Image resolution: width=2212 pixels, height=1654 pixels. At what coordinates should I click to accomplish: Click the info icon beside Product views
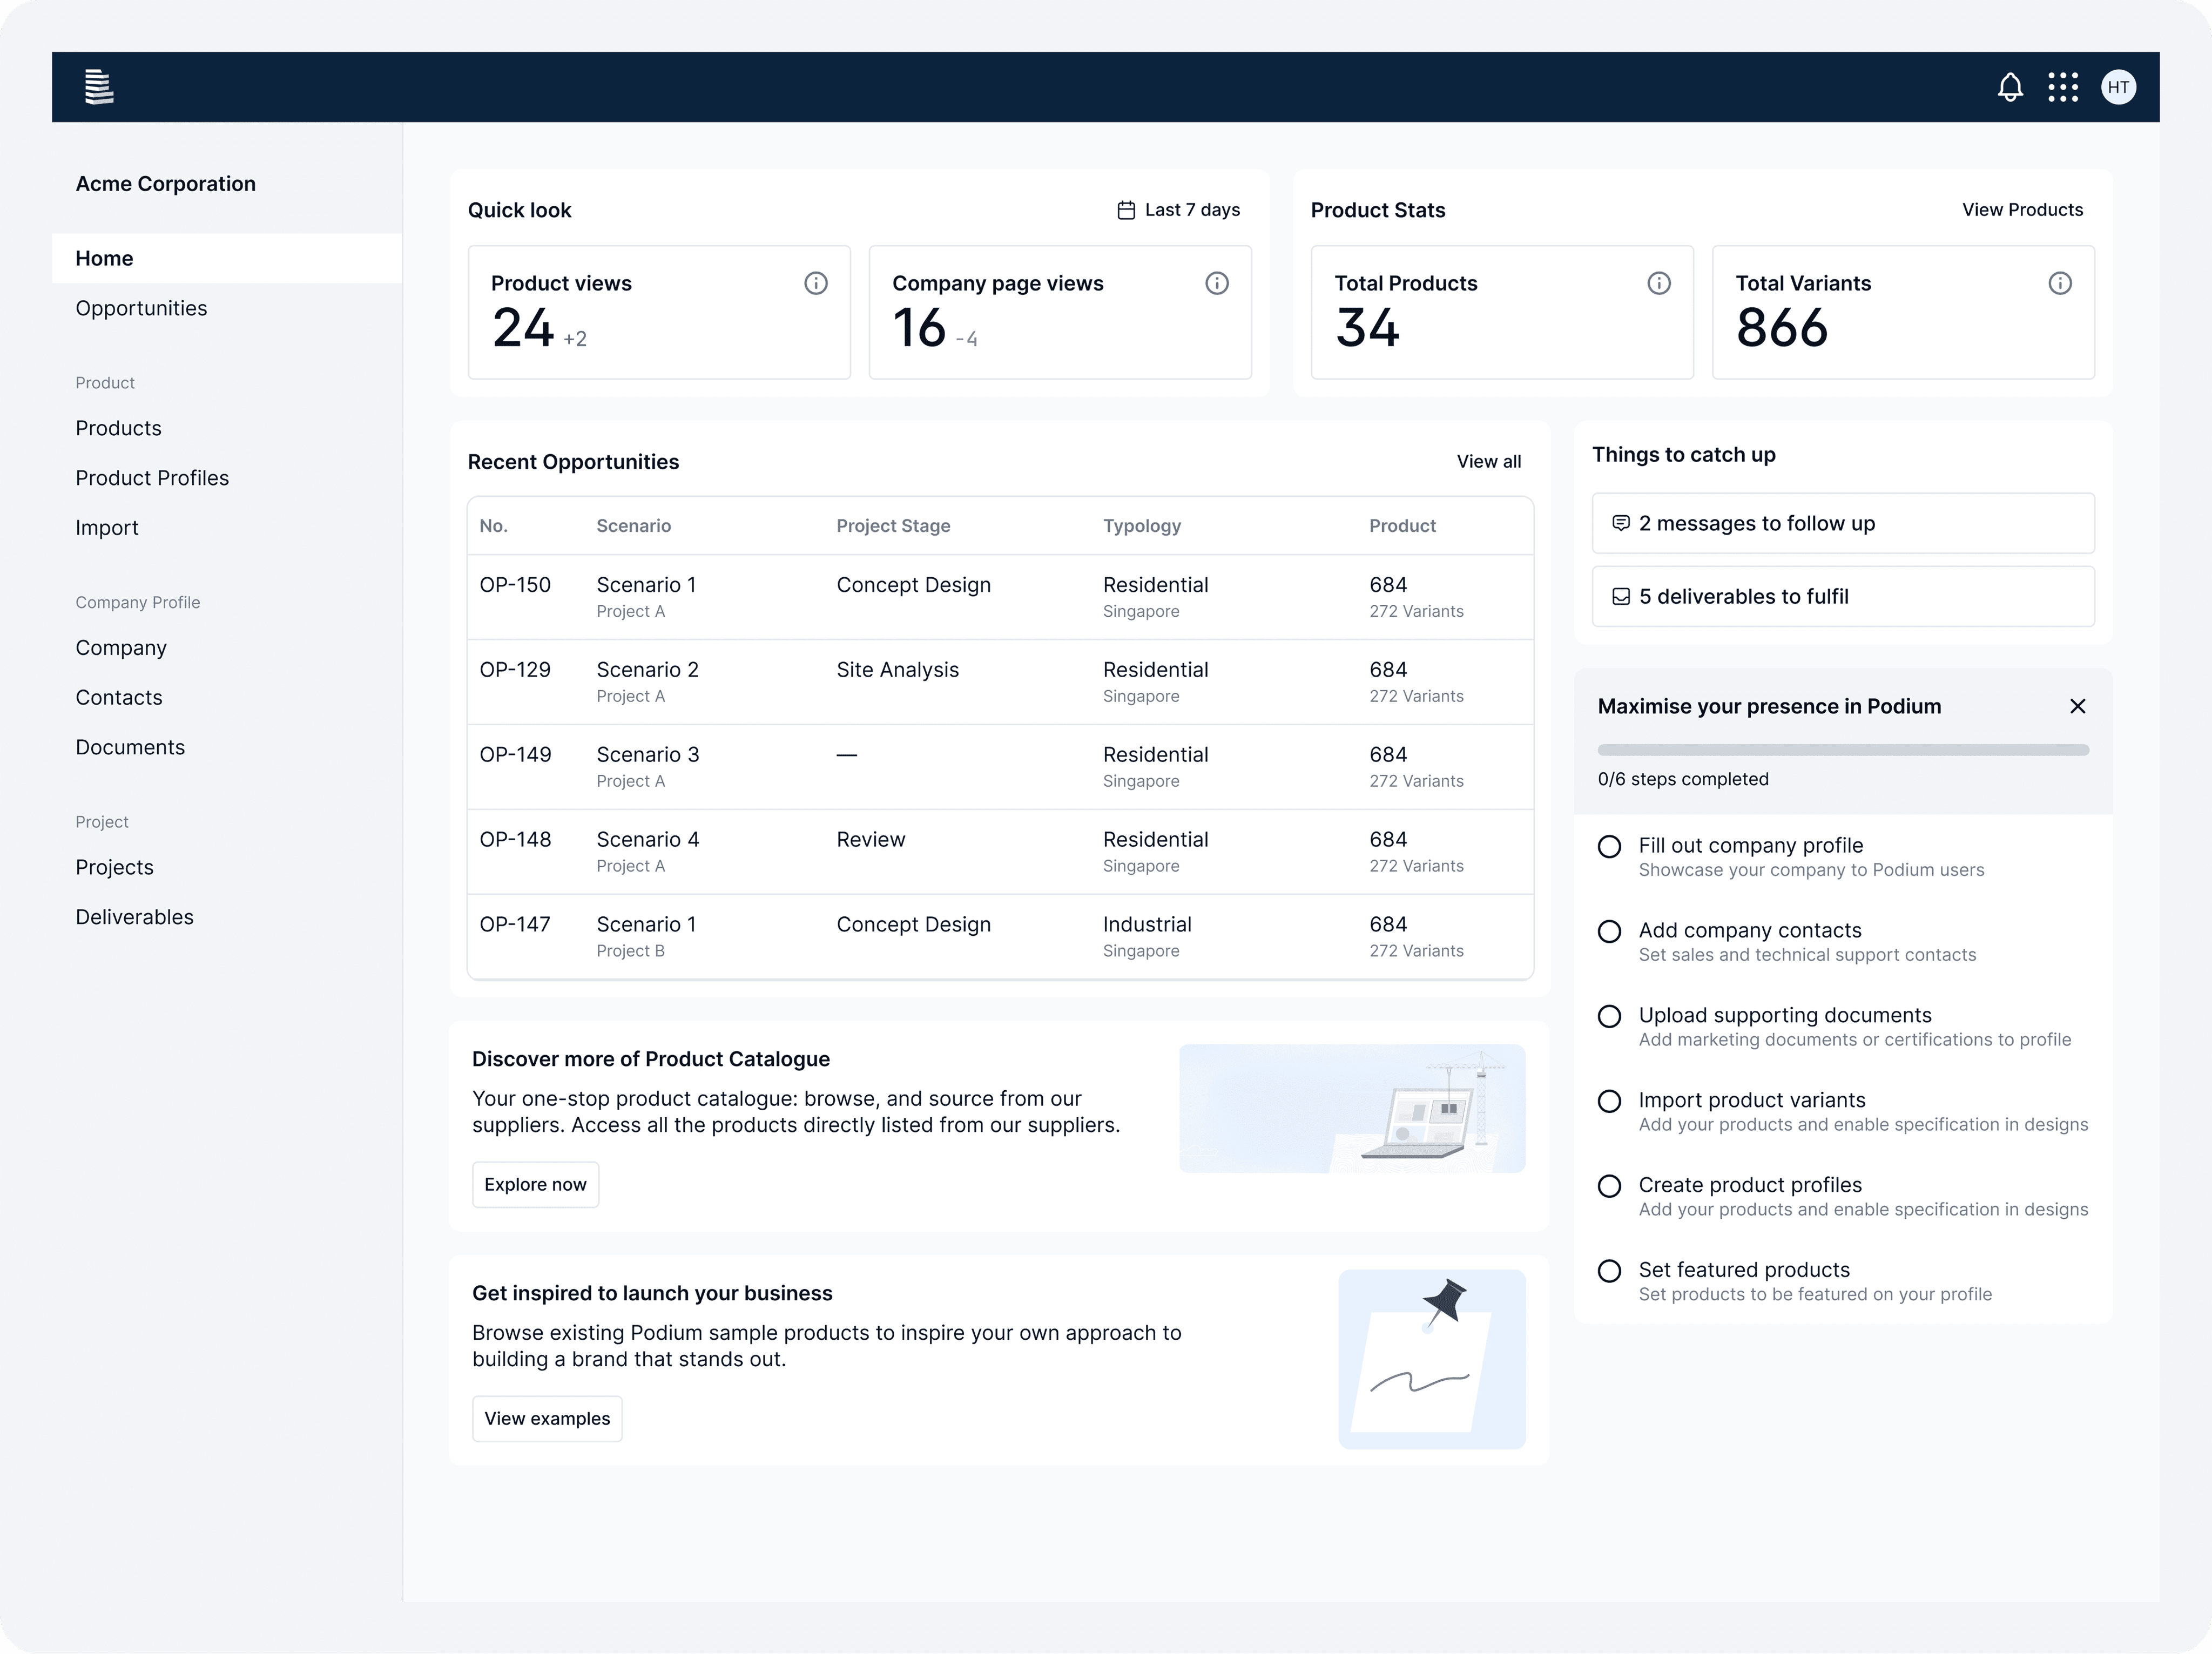(816, 283)
